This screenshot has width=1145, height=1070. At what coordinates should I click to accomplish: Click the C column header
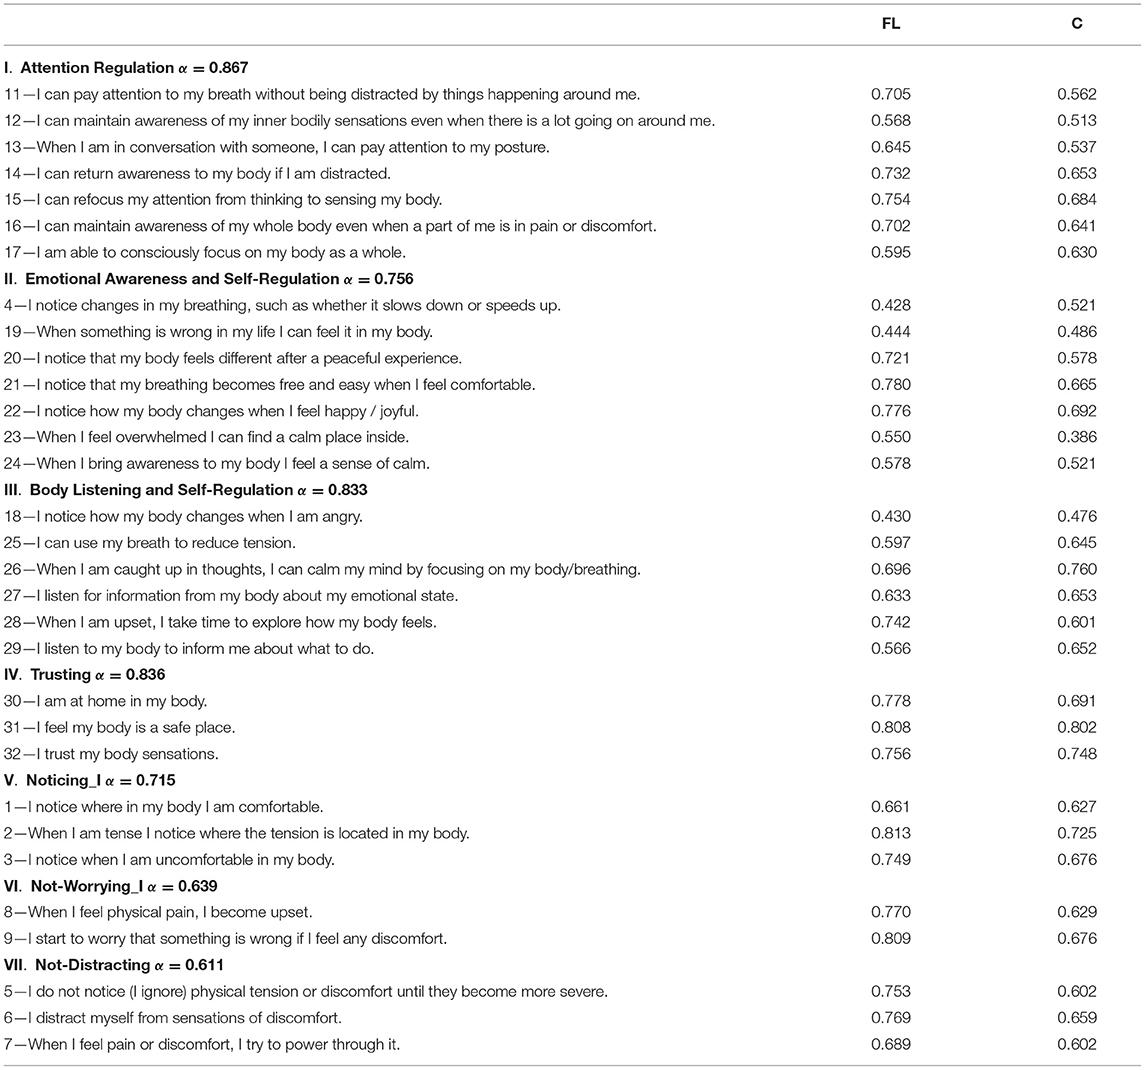[1076, 23]
